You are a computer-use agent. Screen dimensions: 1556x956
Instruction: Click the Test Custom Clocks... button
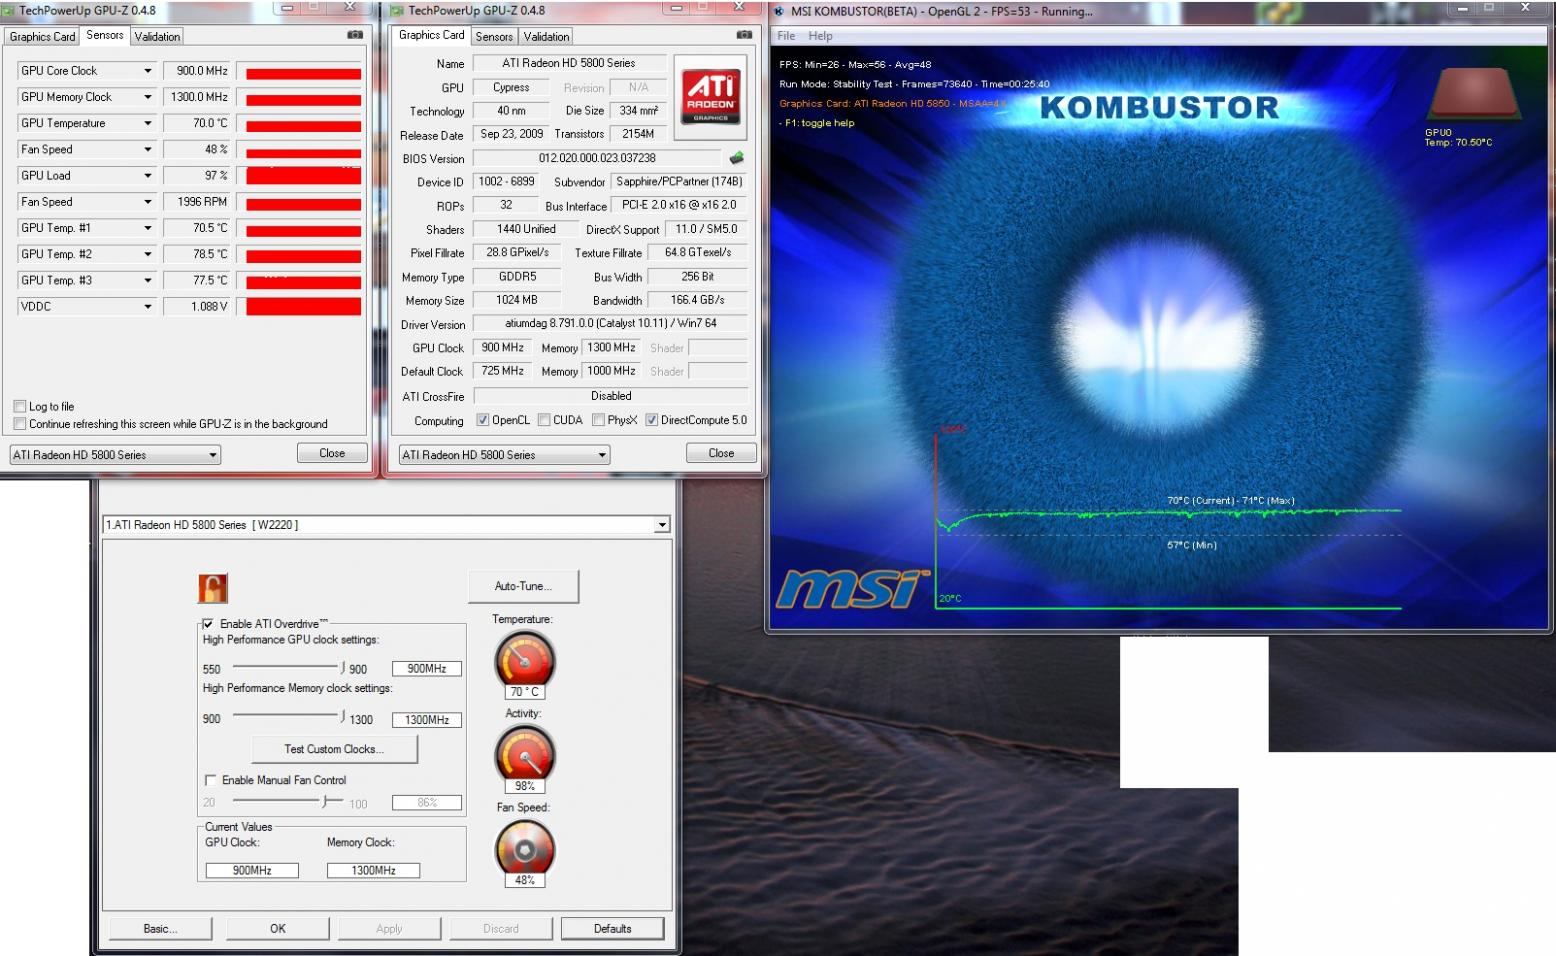coord(334,749)
